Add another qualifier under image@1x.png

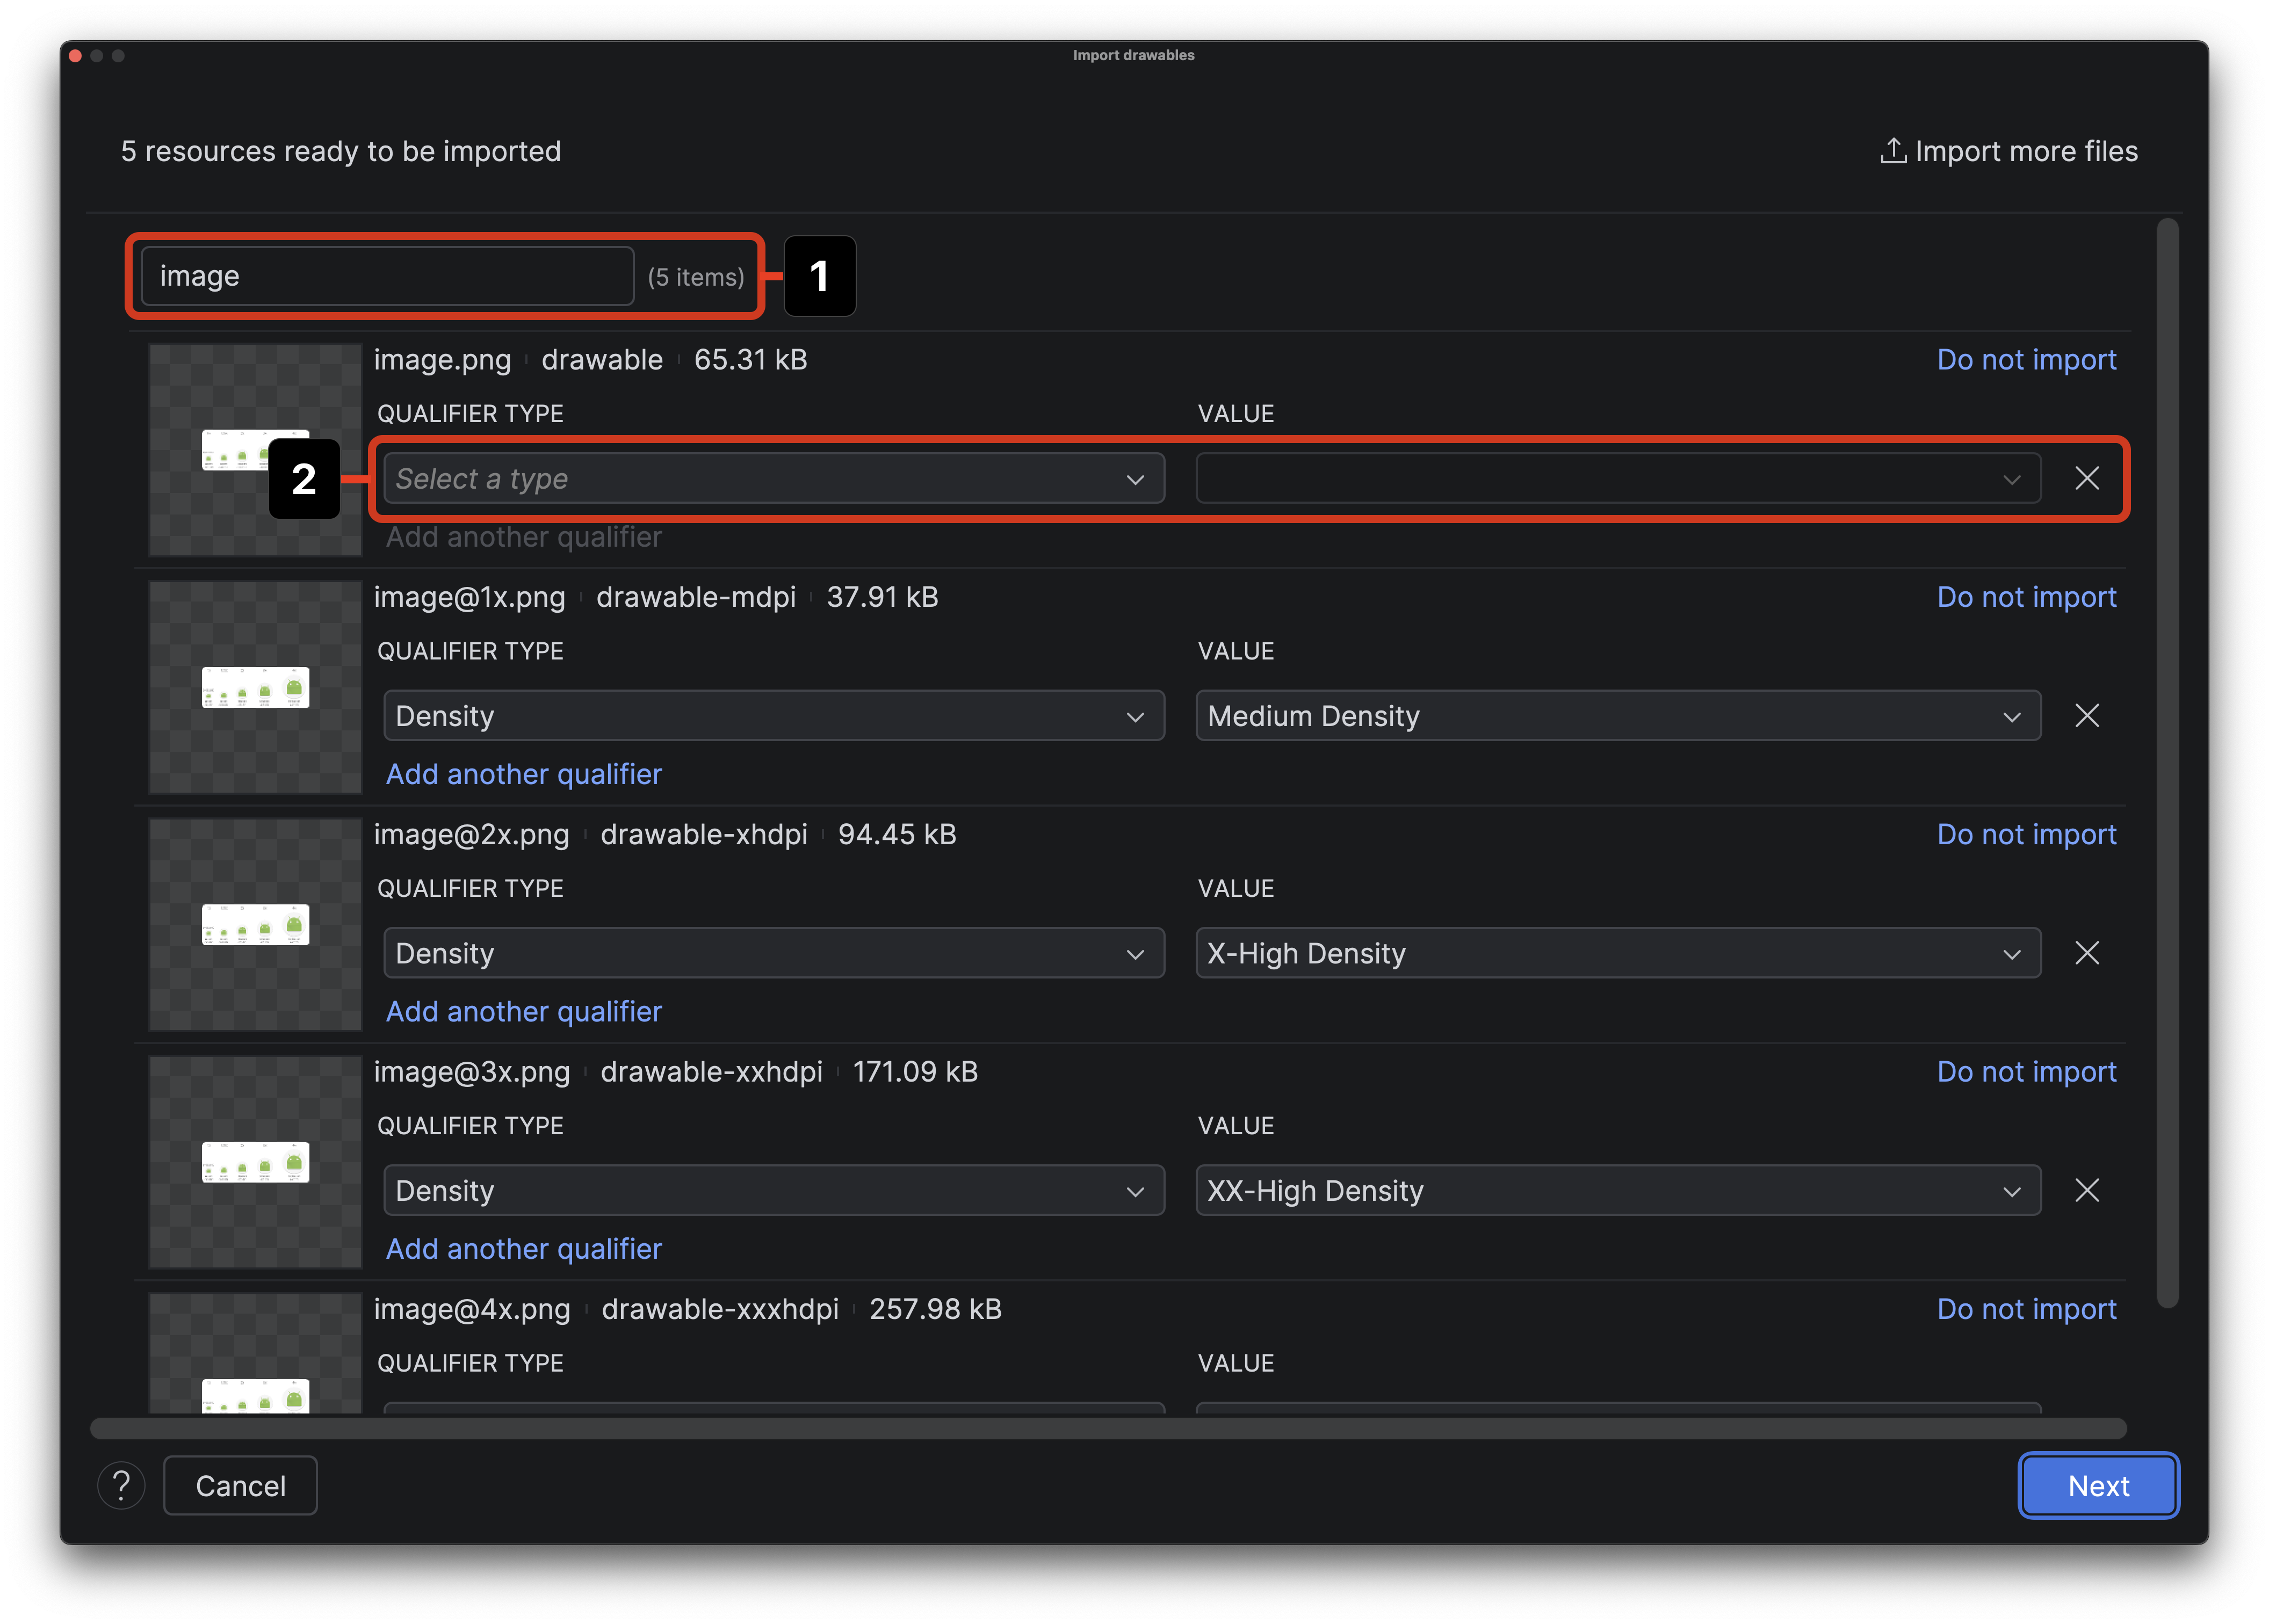point(524,774)
